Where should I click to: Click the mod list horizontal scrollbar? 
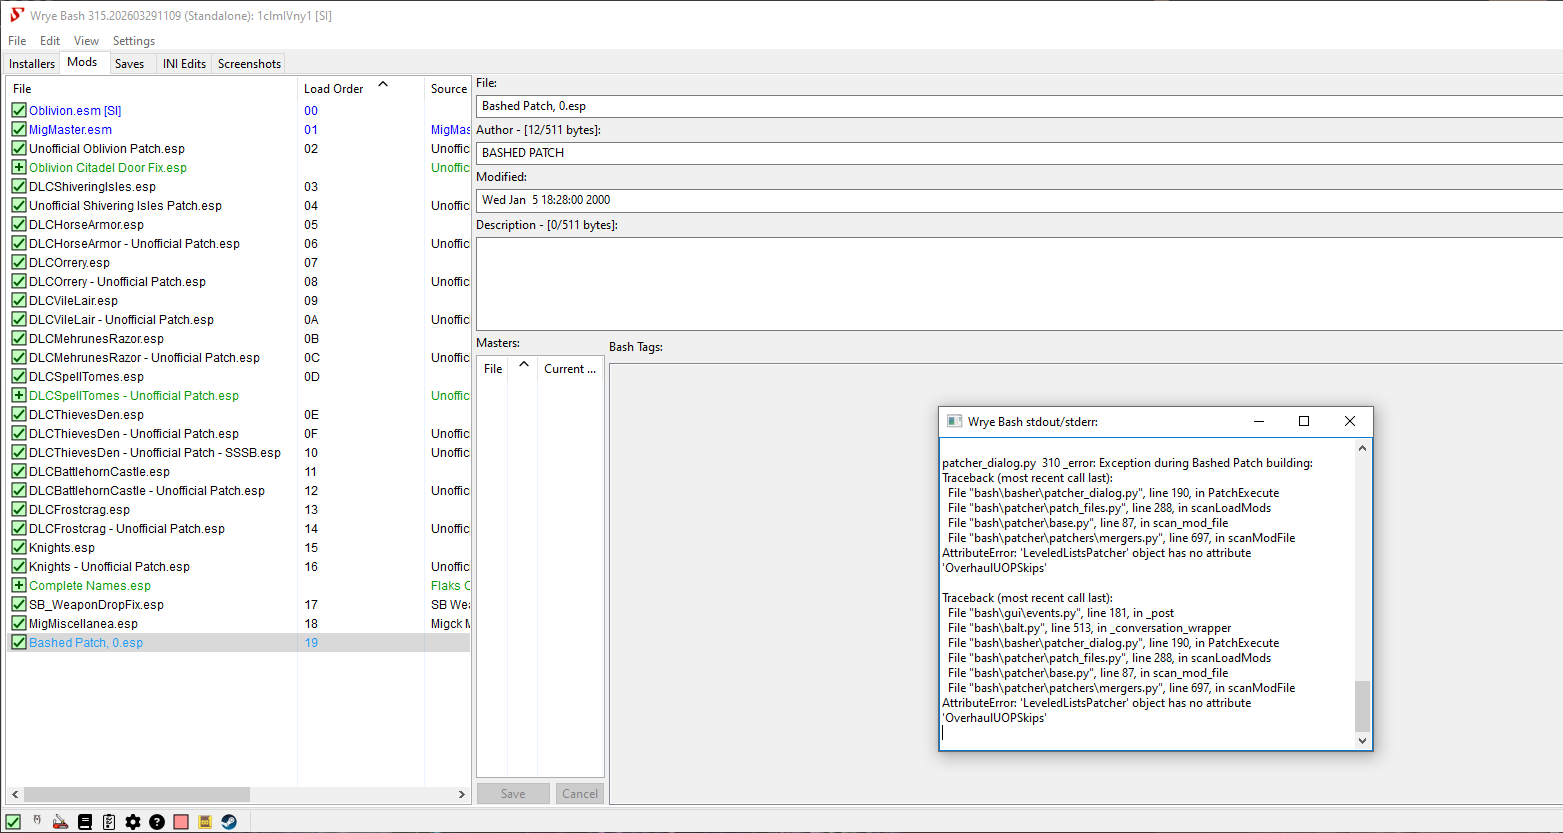click(136, 794)
